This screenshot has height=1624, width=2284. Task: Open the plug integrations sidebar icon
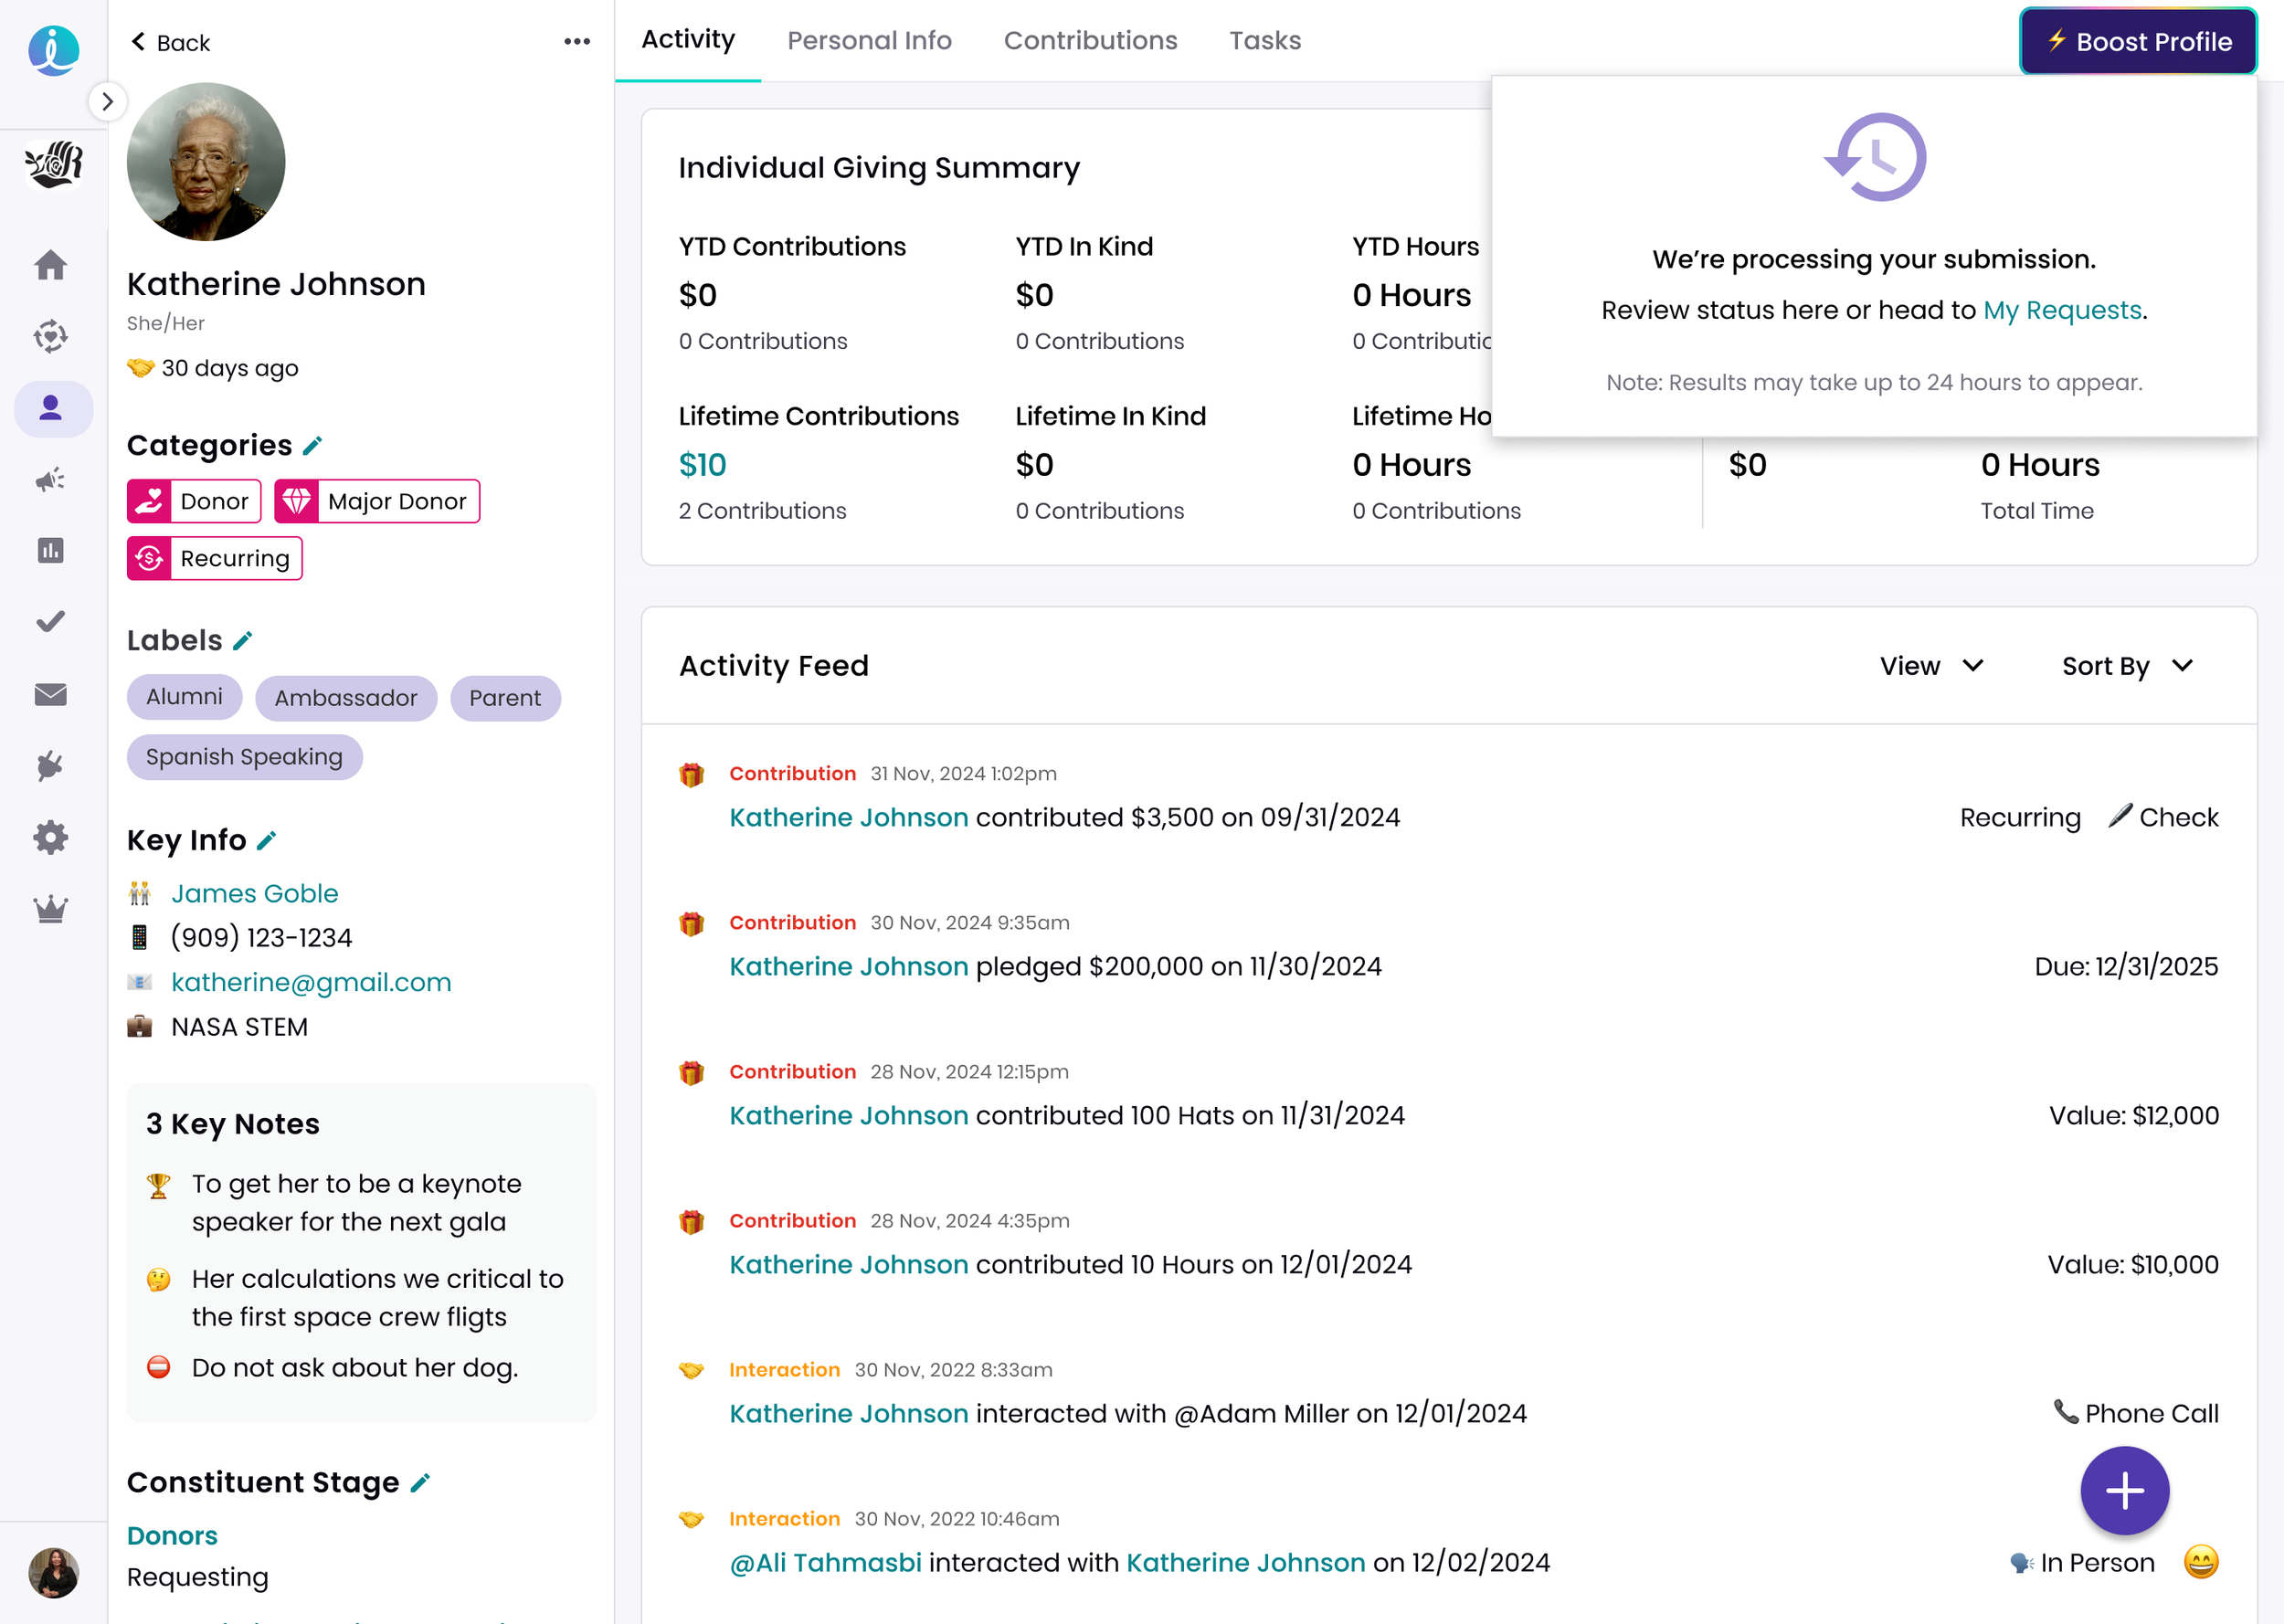51,766
